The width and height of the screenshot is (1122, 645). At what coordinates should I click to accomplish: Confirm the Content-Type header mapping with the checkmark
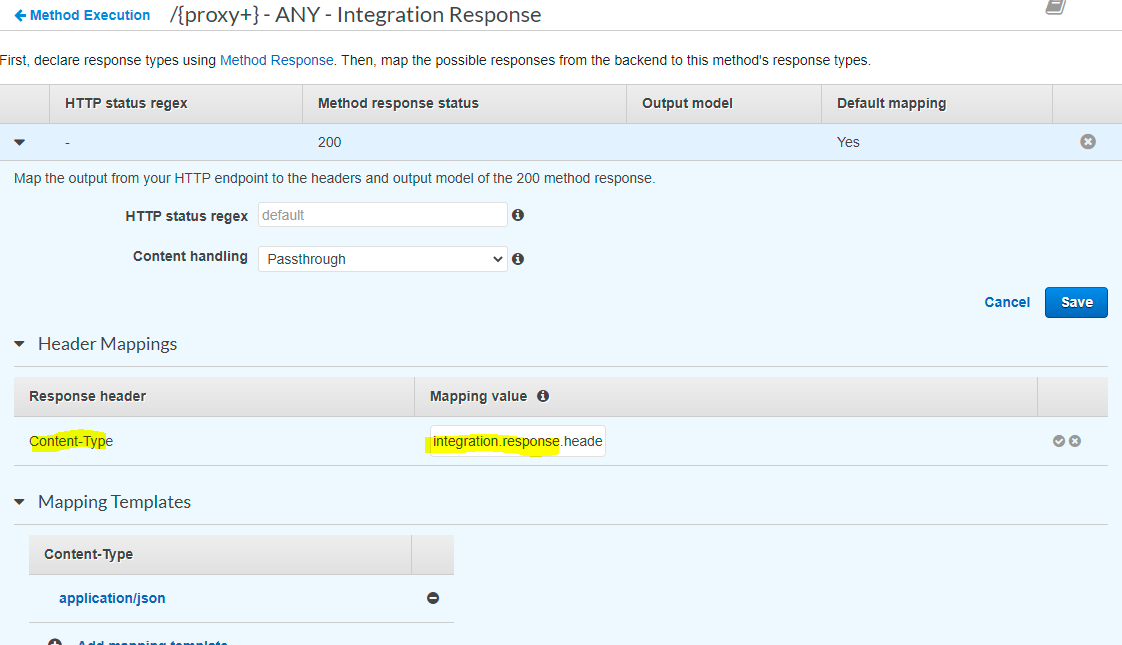1059,440
